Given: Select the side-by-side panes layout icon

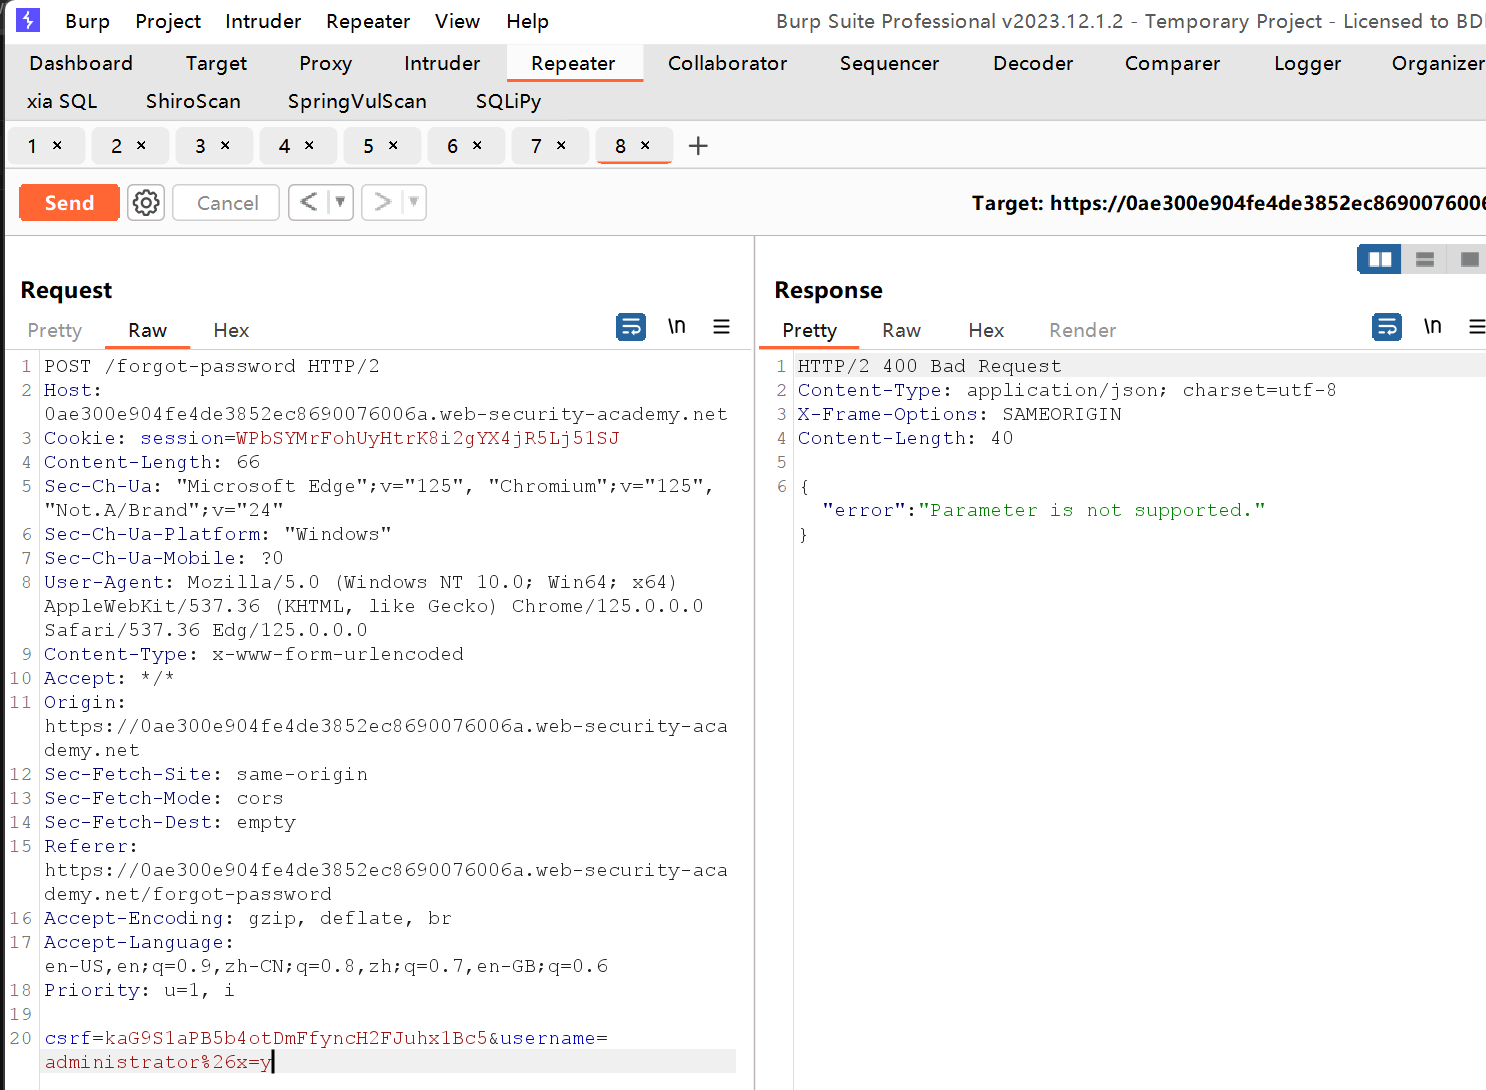Looking at the screenshot, I should click(x=1379, y=258).
